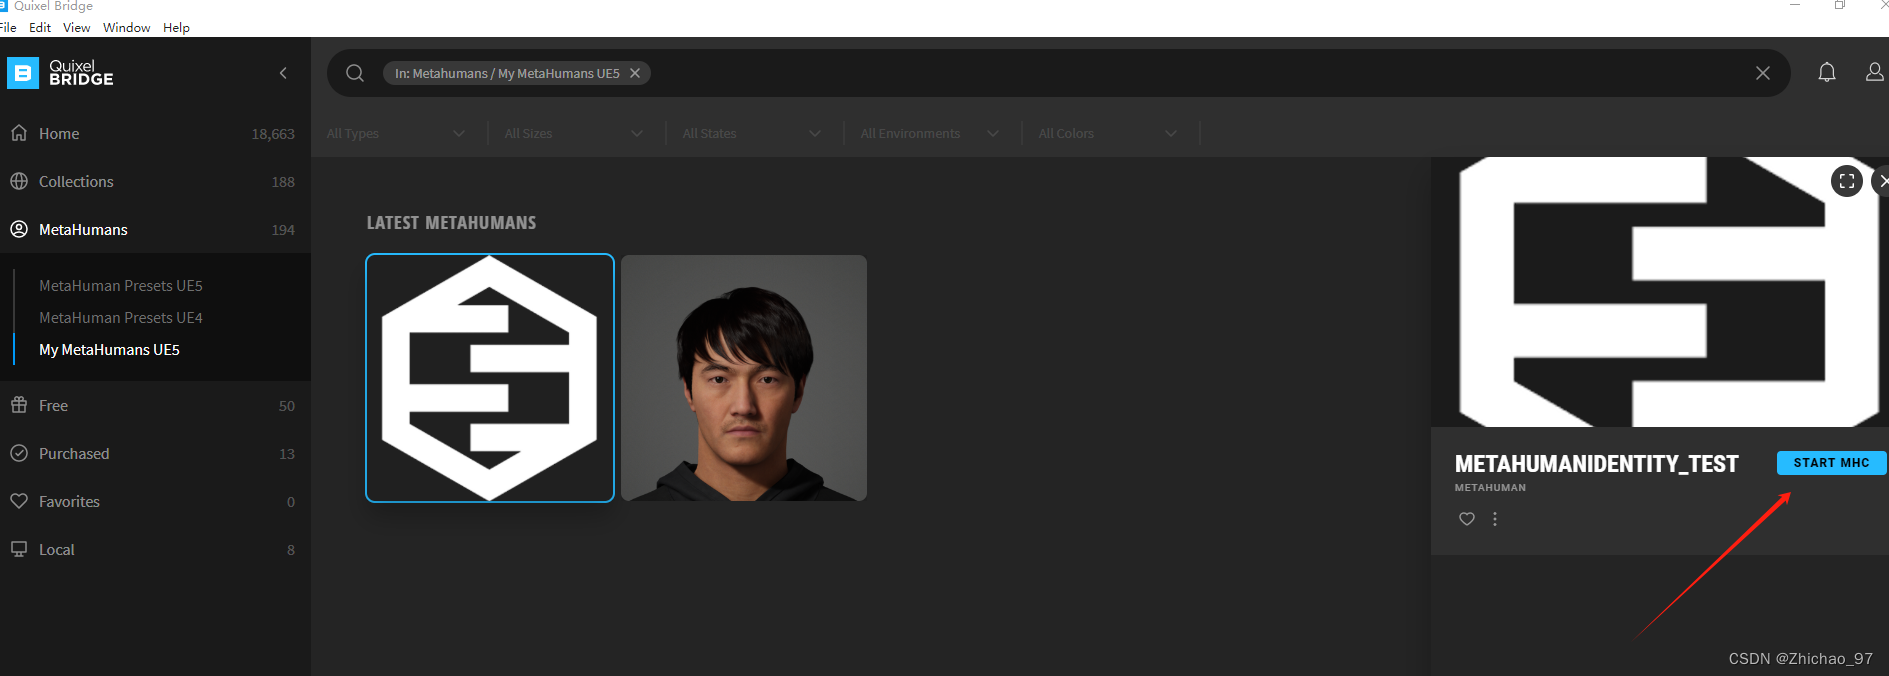The width and height of the screenshot is (1889, 676).
Task: Click the search magnifier icon
Action: tap(355, 73)
